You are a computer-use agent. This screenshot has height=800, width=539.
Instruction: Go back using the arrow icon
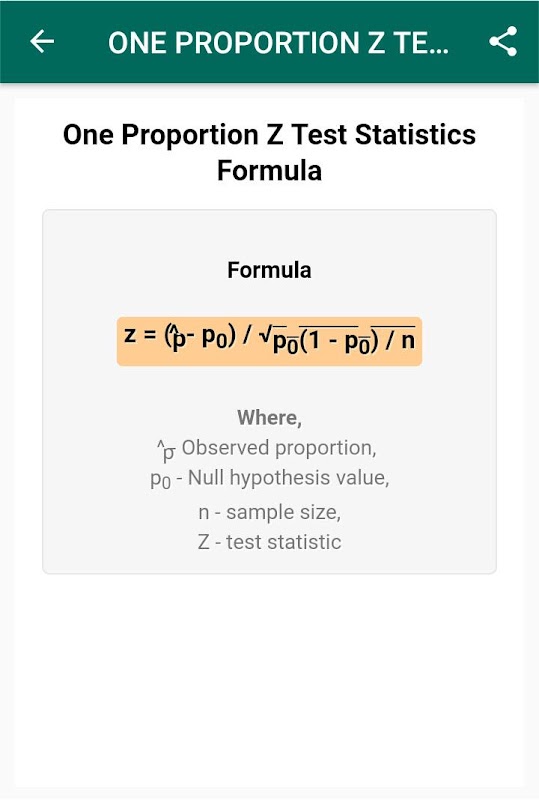coord(42,41)
